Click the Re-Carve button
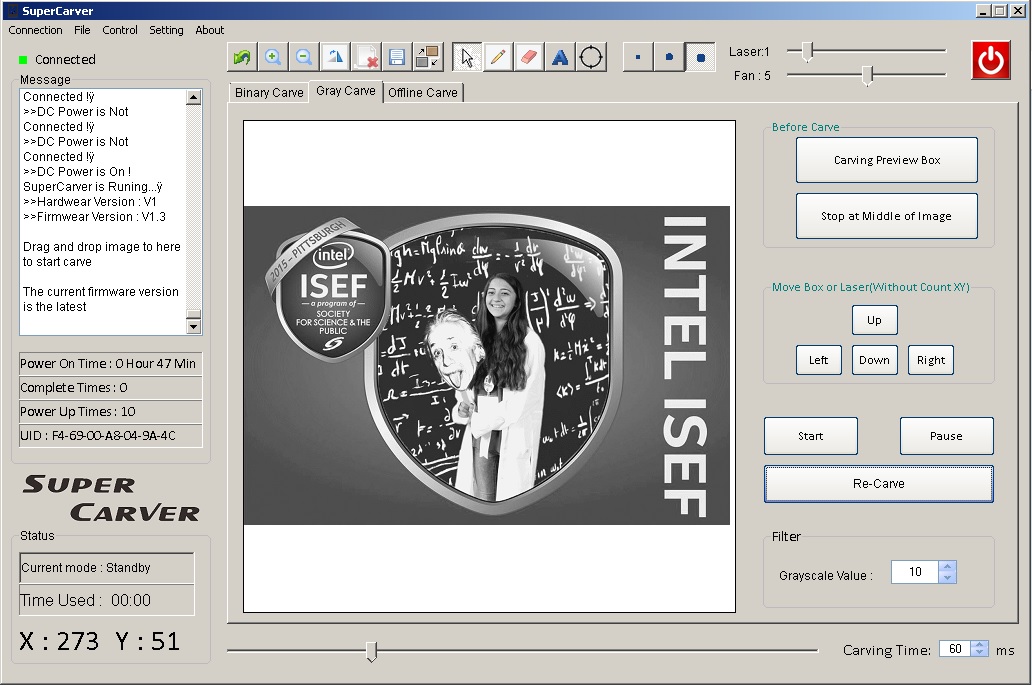 (879, 484)
